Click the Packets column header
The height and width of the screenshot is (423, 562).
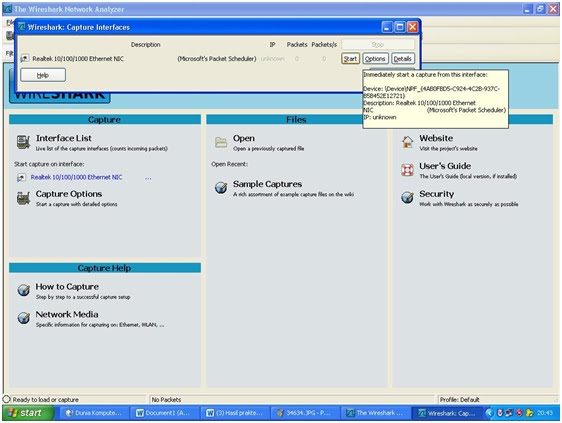coord(297,44)
